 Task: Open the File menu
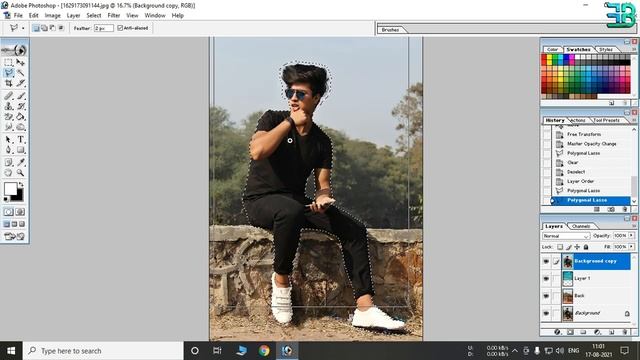point(18,16)
